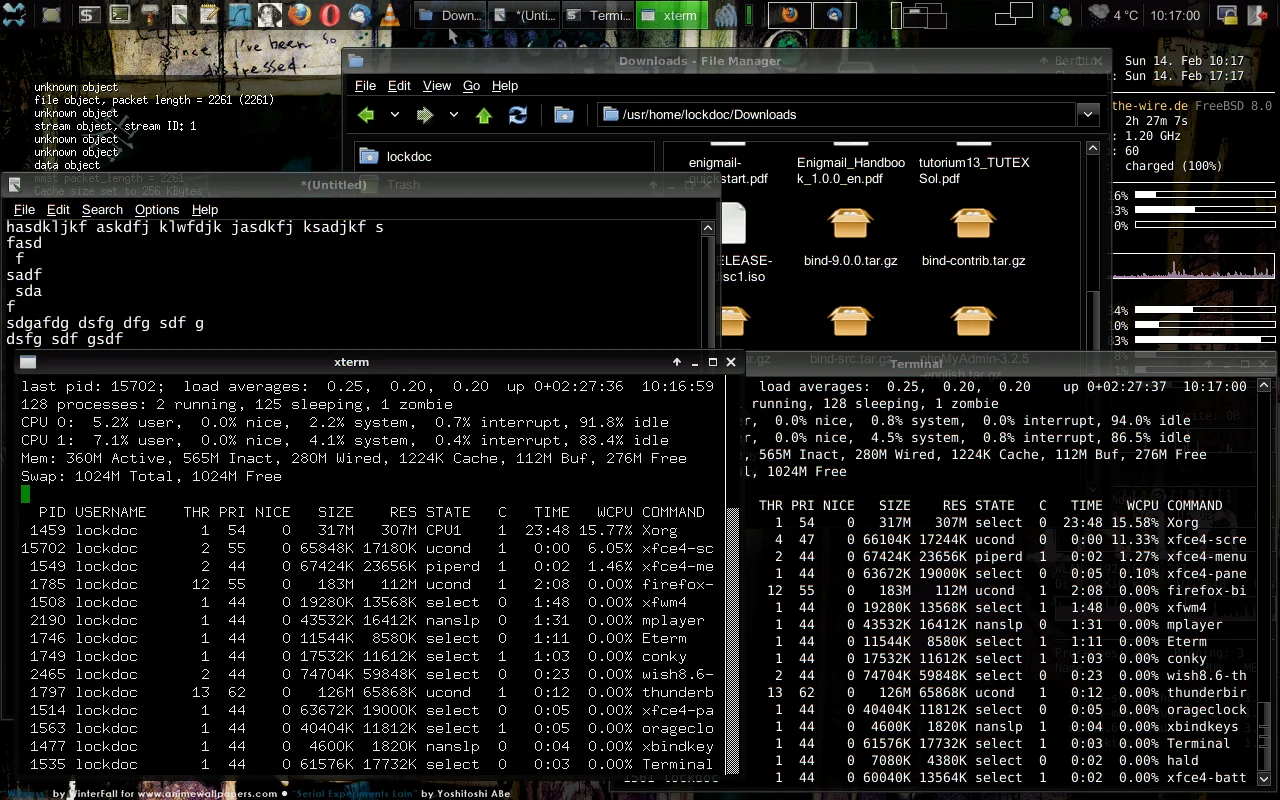Open View menu in File Manager

[x=437, y=86]
